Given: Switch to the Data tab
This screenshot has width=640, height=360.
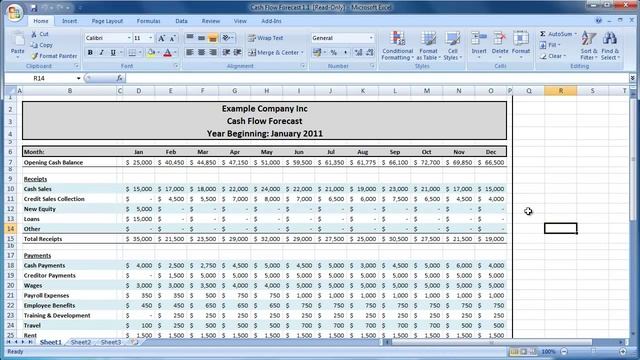Looking at the screenshot, I should coord(181,21).
